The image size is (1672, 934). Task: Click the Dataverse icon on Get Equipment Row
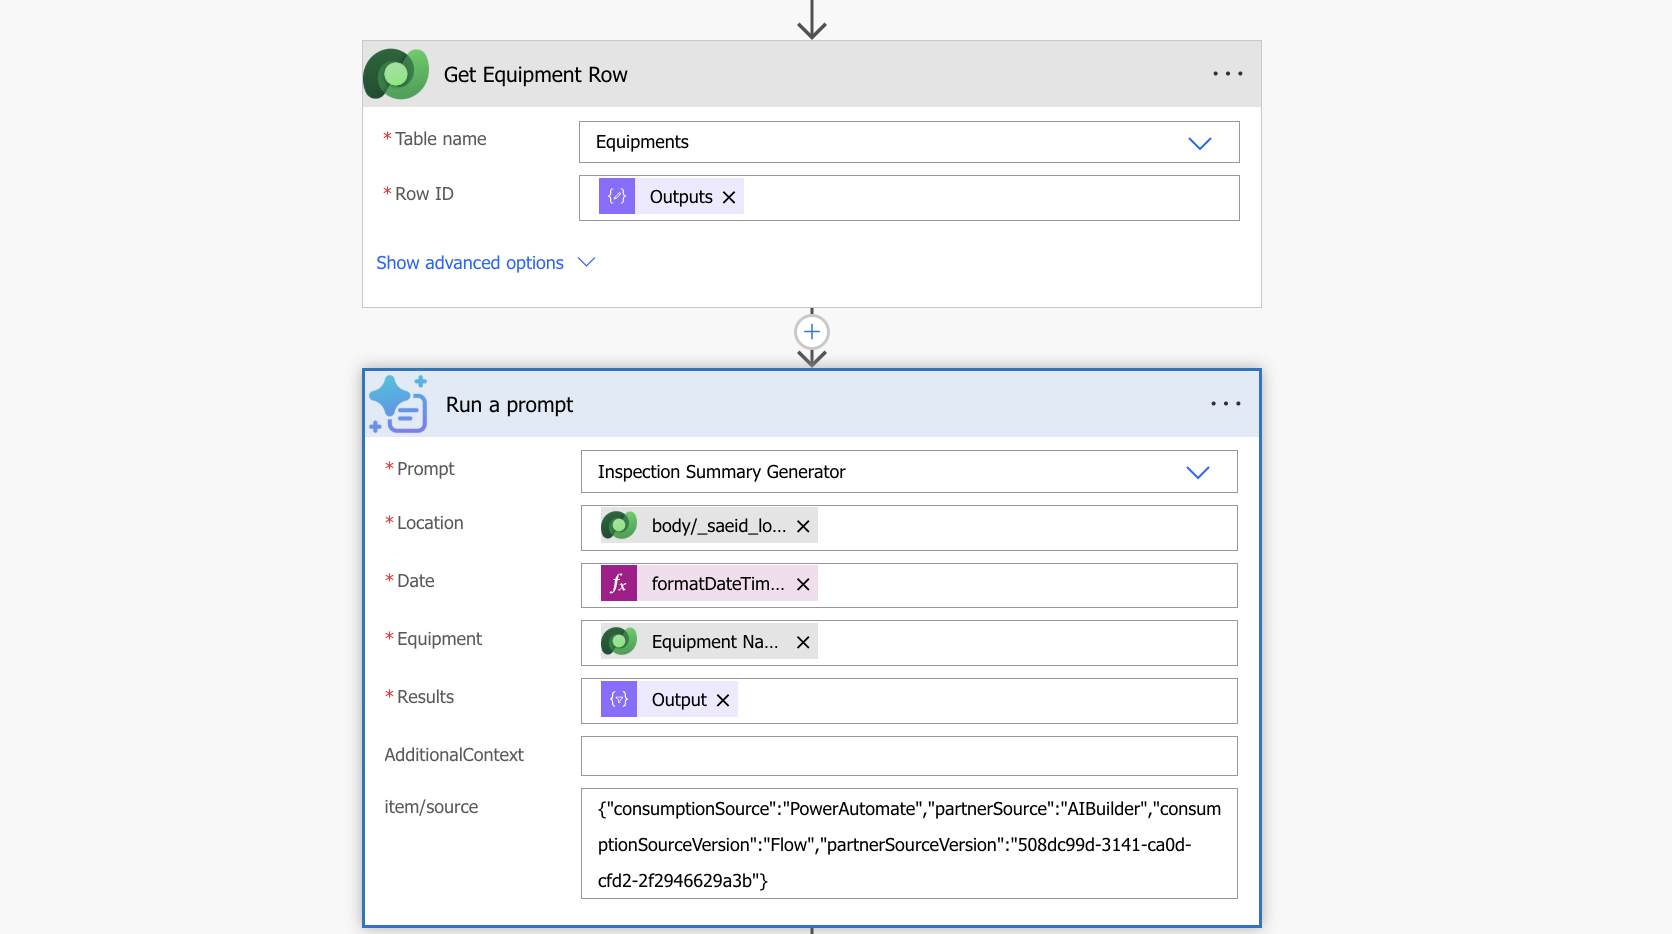pyautogui.click(x=396, y=74)
